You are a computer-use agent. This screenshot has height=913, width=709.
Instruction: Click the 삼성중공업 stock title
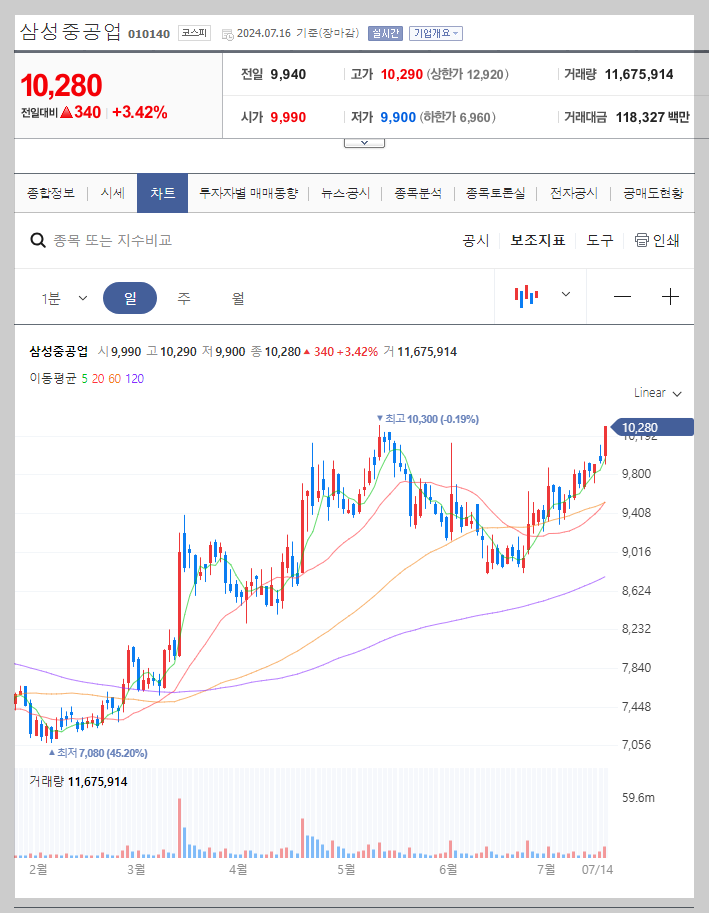(70, 31)
